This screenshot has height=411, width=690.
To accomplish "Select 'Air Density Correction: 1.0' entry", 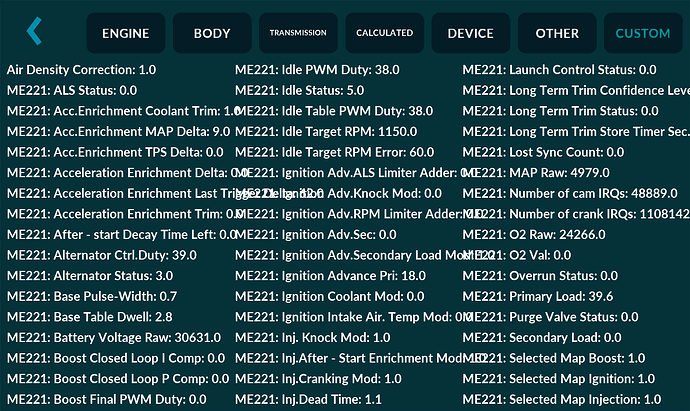I will 81,70.
